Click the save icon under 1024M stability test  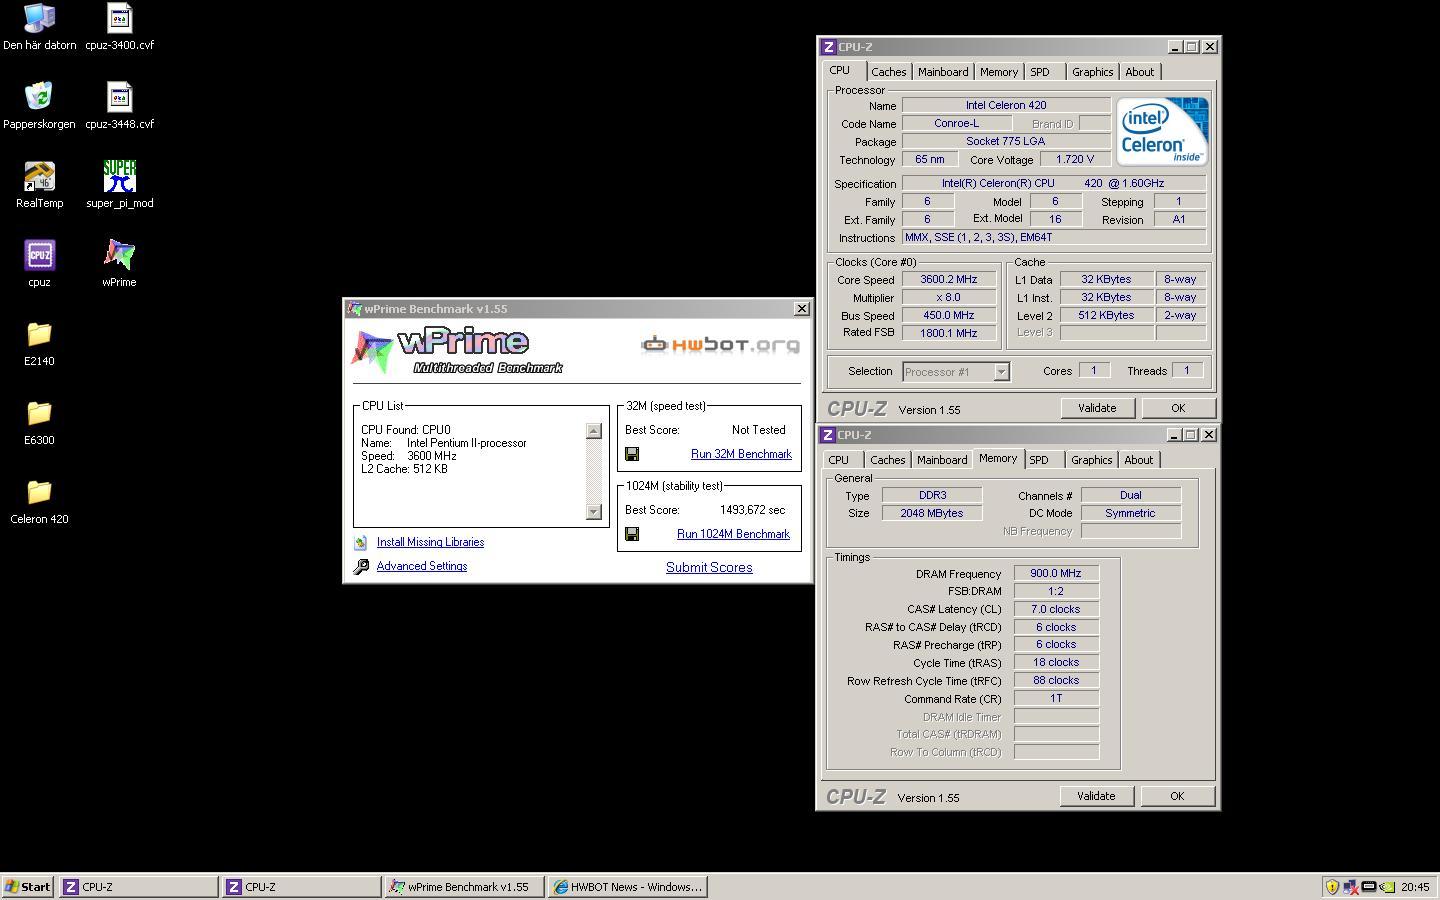pos(632,534)
